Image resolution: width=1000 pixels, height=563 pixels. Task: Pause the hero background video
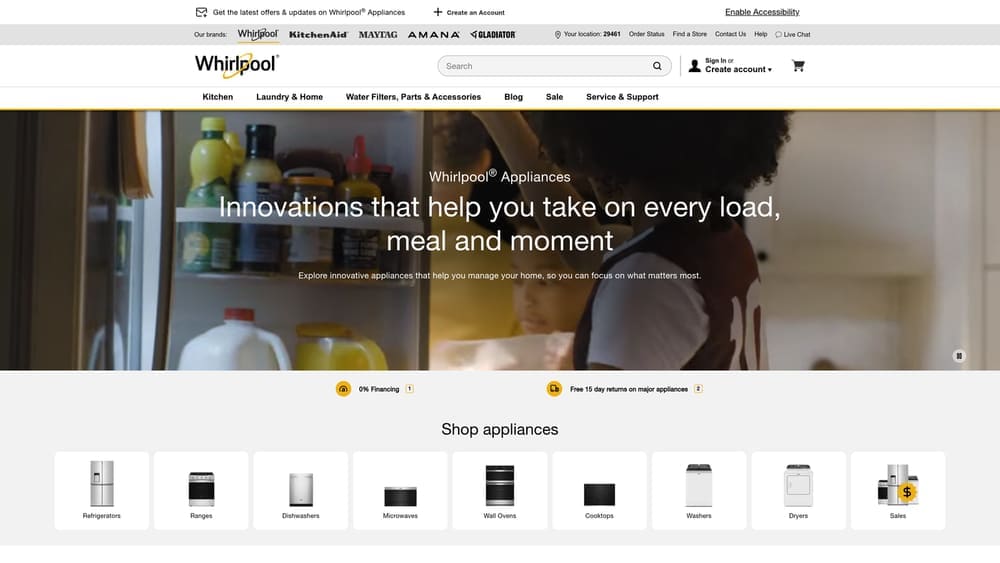(x=958, y=355)
